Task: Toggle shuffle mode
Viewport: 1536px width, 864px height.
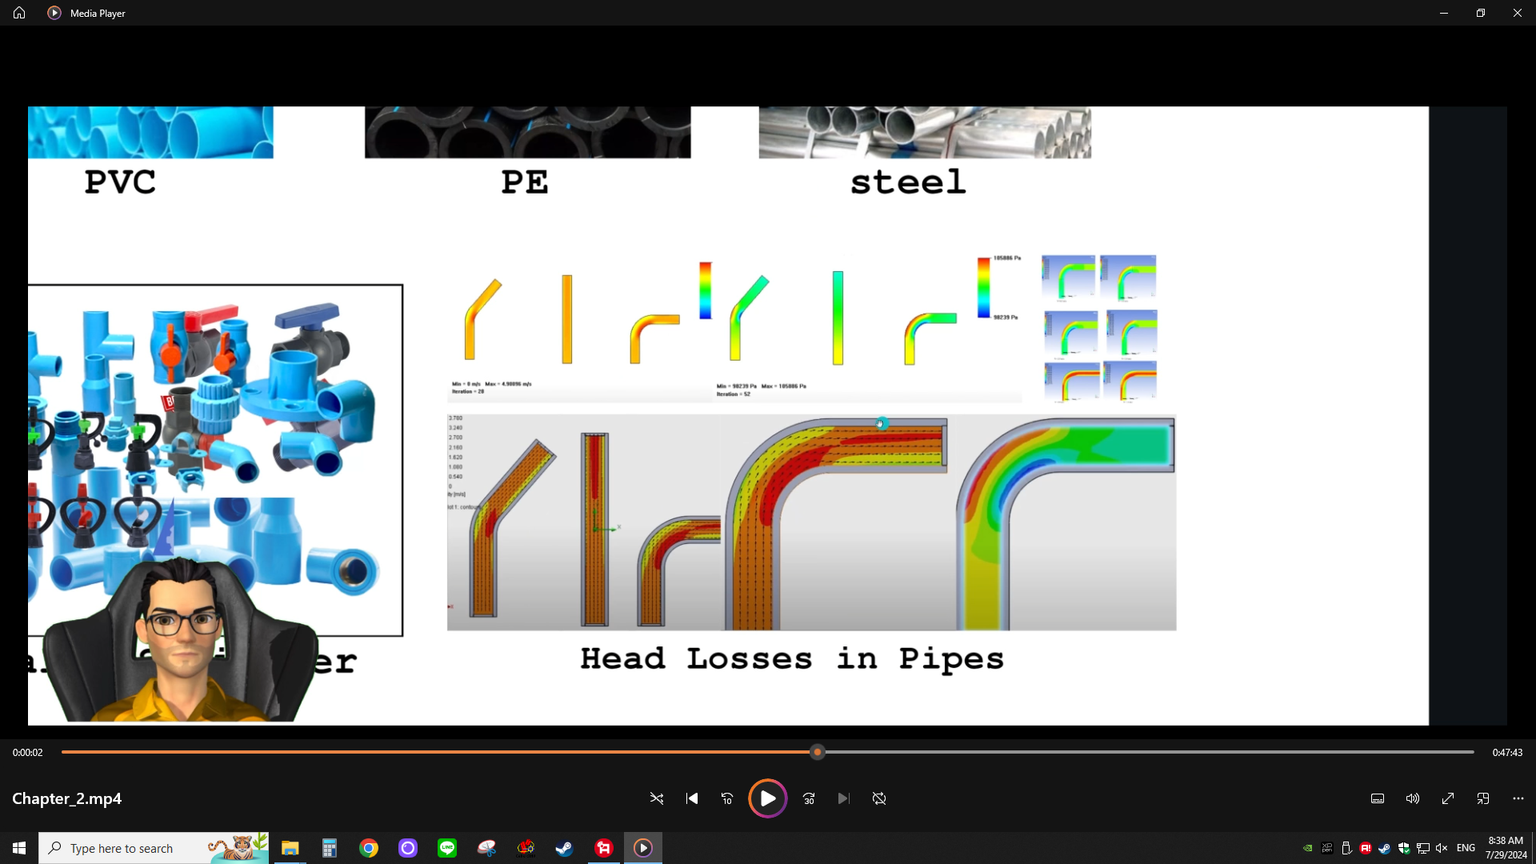Action: tap(657, 798)
